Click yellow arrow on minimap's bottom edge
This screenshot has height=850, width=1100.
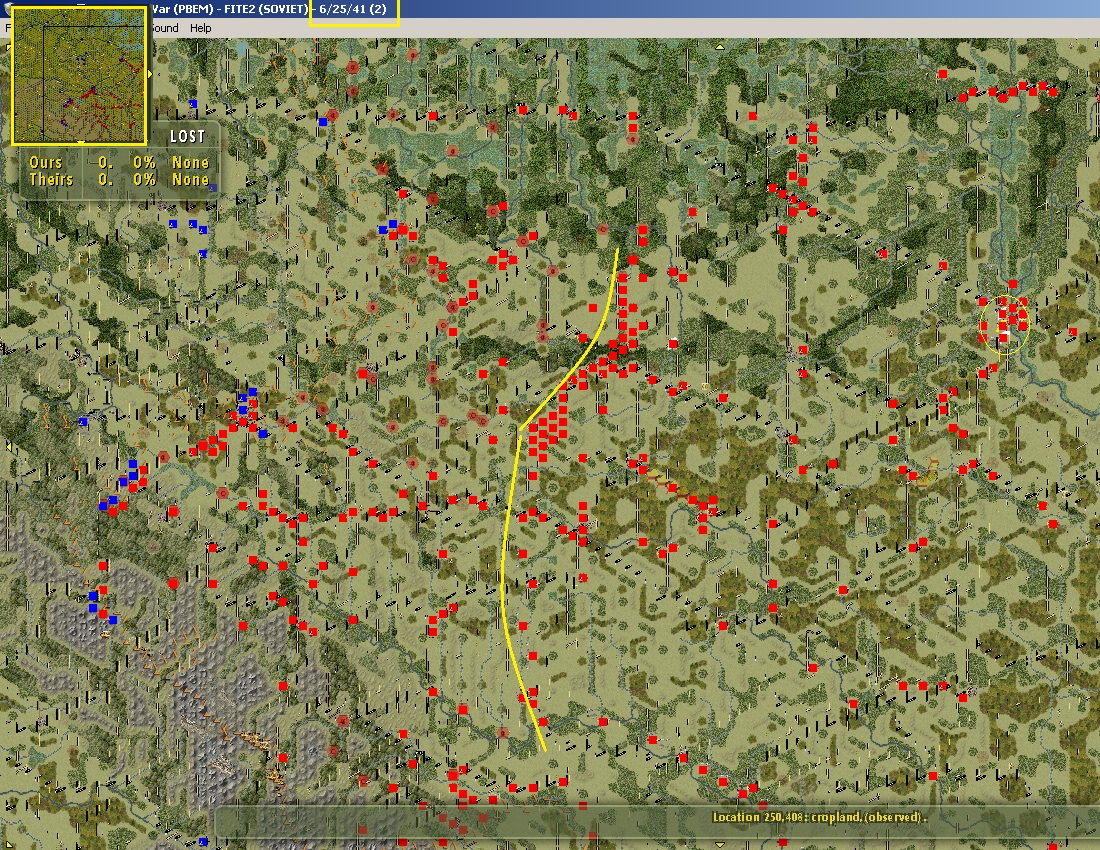click(x=81, y=143)
